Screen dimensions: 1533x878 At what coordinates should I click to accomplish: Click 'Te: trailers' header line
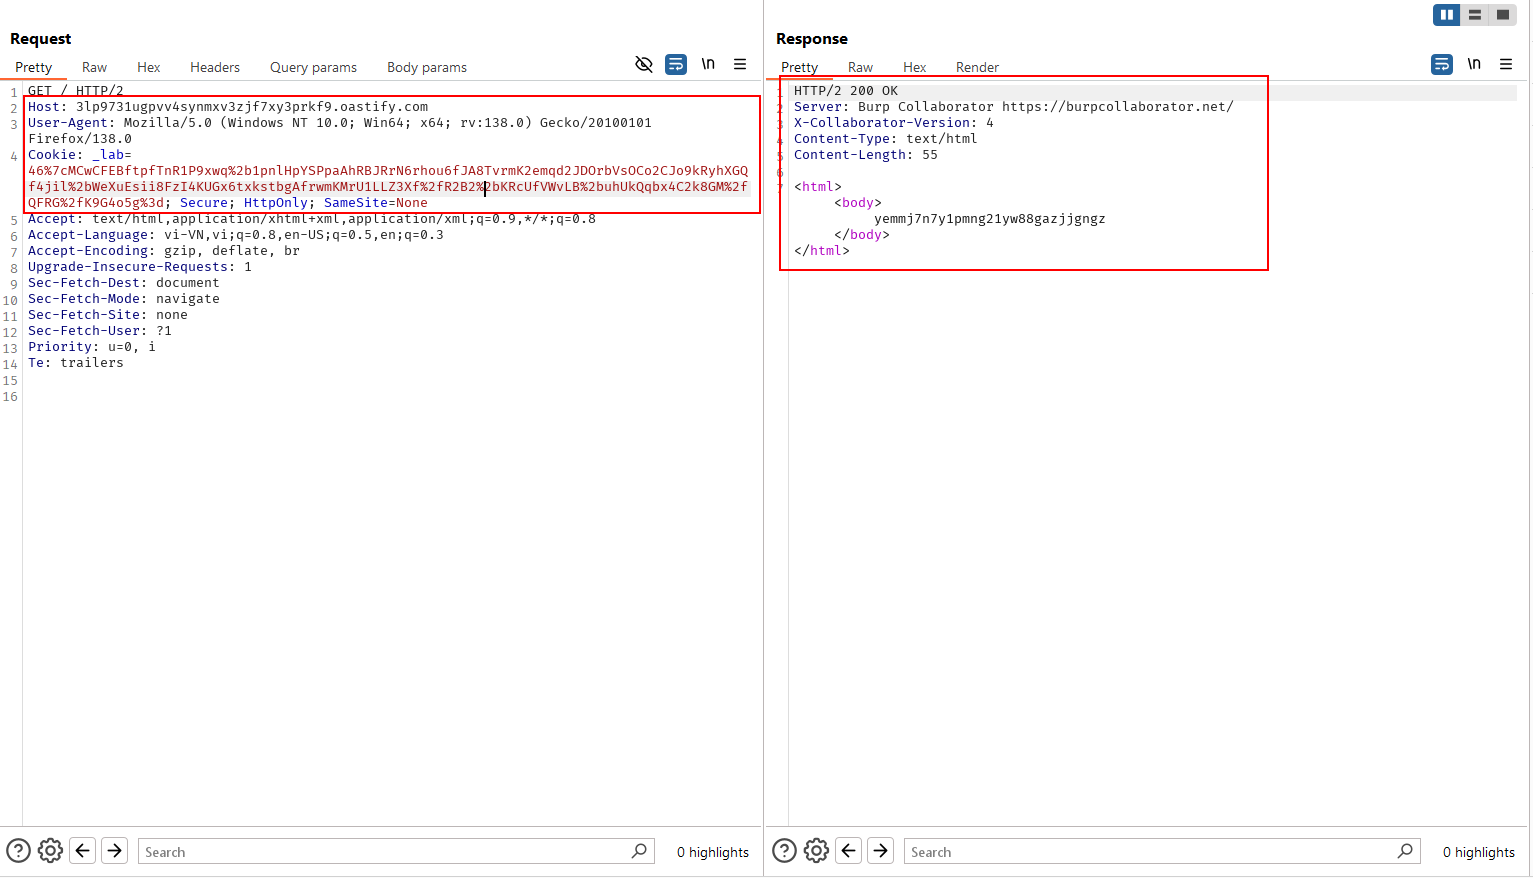coord(76,363)
